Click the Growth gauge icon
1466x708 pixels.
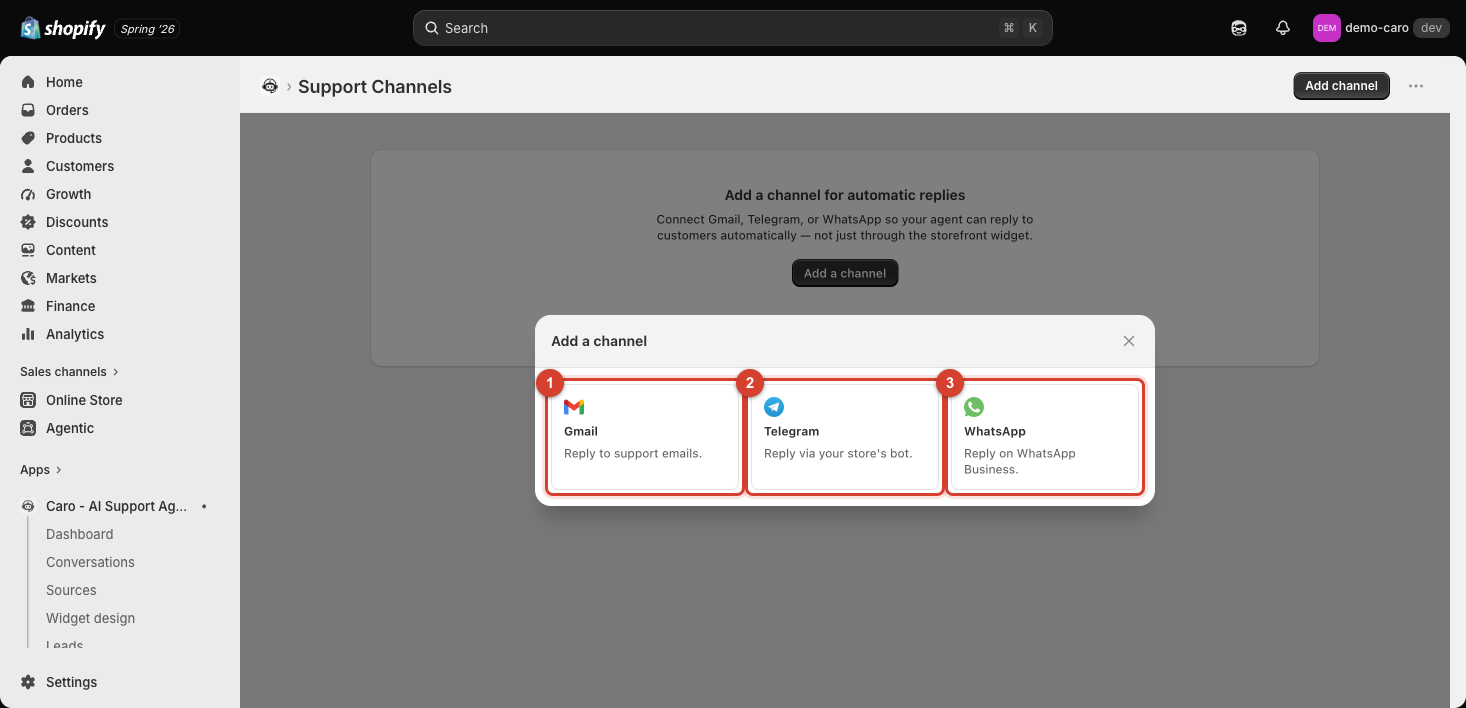tap(28, 194)
